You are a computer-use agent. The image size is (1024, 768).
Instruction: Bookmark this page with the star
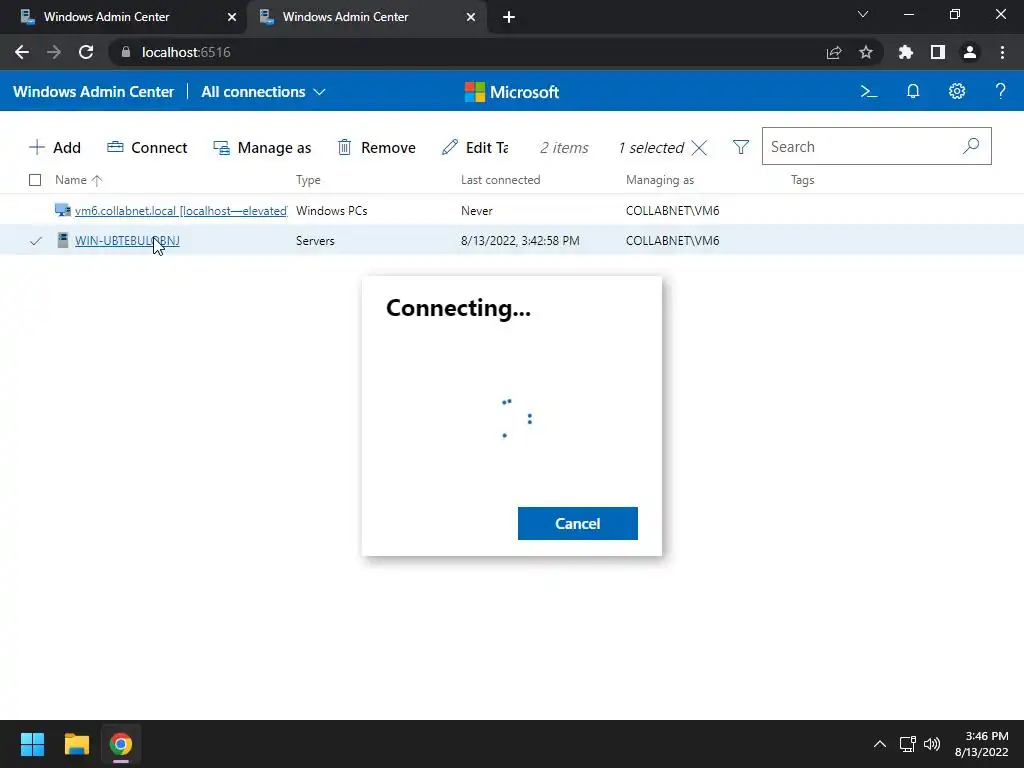[x=866, y=52]
